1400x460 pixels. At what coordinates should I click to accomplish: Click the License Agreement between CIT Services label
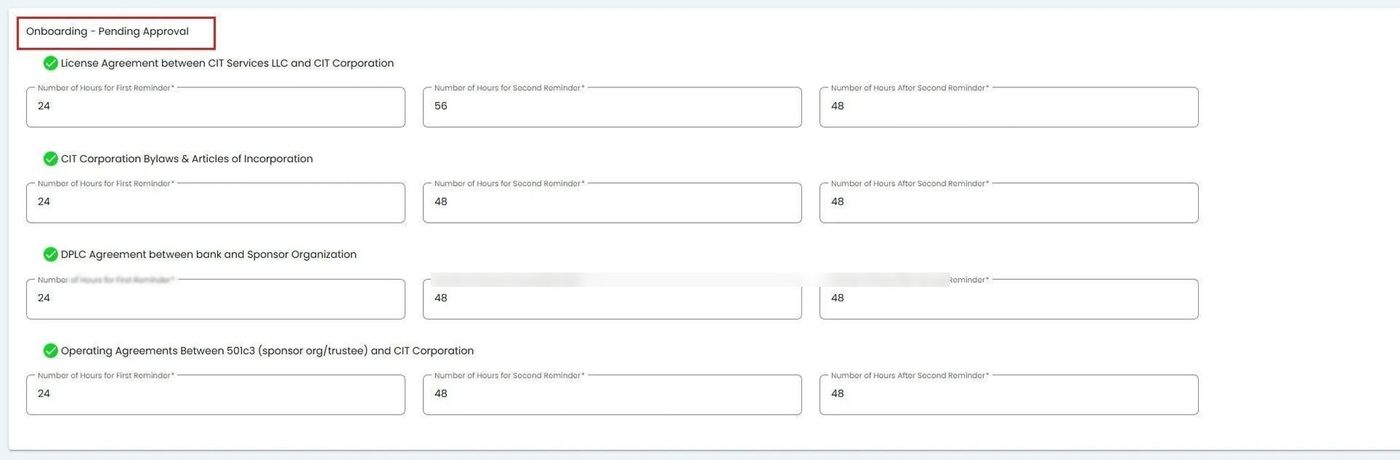[227, 63]
